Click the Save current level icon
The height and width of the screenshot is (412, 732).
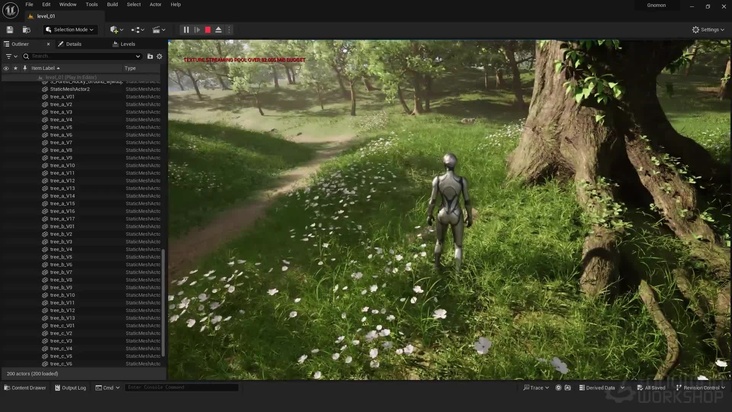10,30
